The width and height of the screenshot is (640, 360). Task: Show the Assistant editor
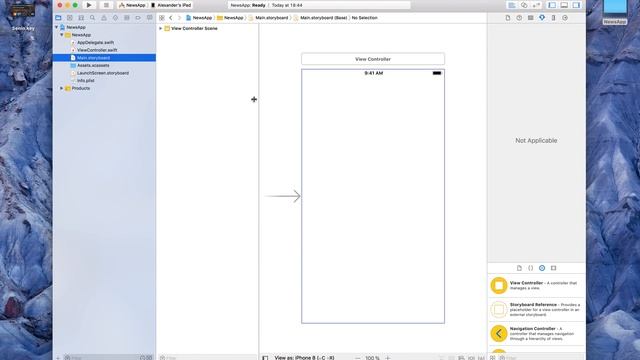tap(524, 5)
